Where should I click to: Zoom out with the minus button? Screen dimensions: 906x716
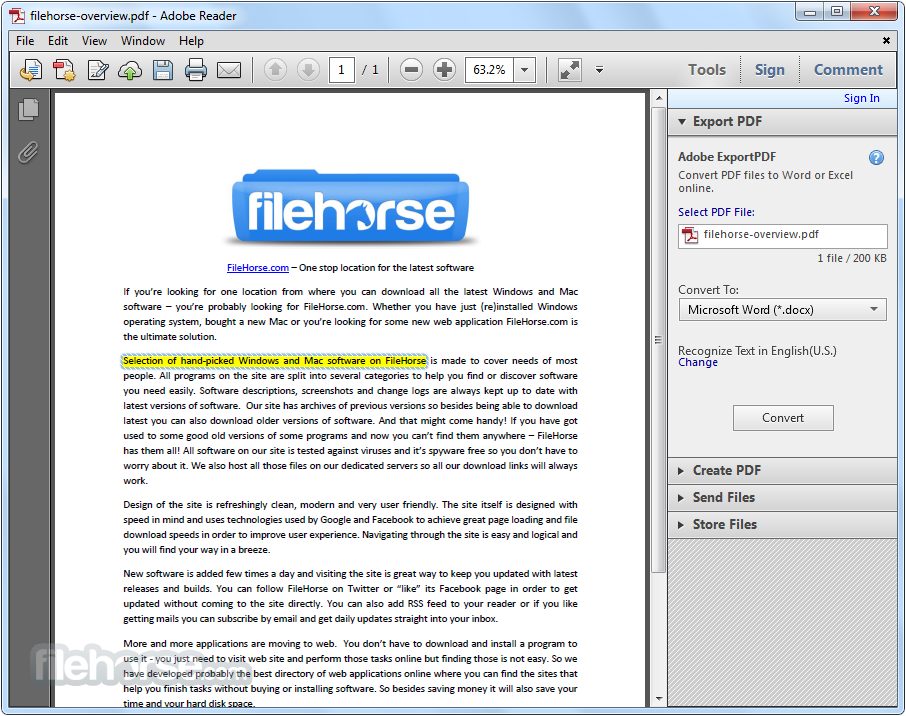click(x=411, y=70)
